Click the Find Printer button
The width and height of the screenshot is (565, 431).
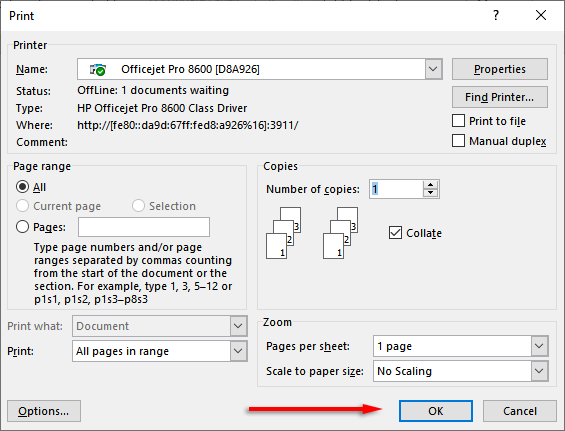(500, 97)
